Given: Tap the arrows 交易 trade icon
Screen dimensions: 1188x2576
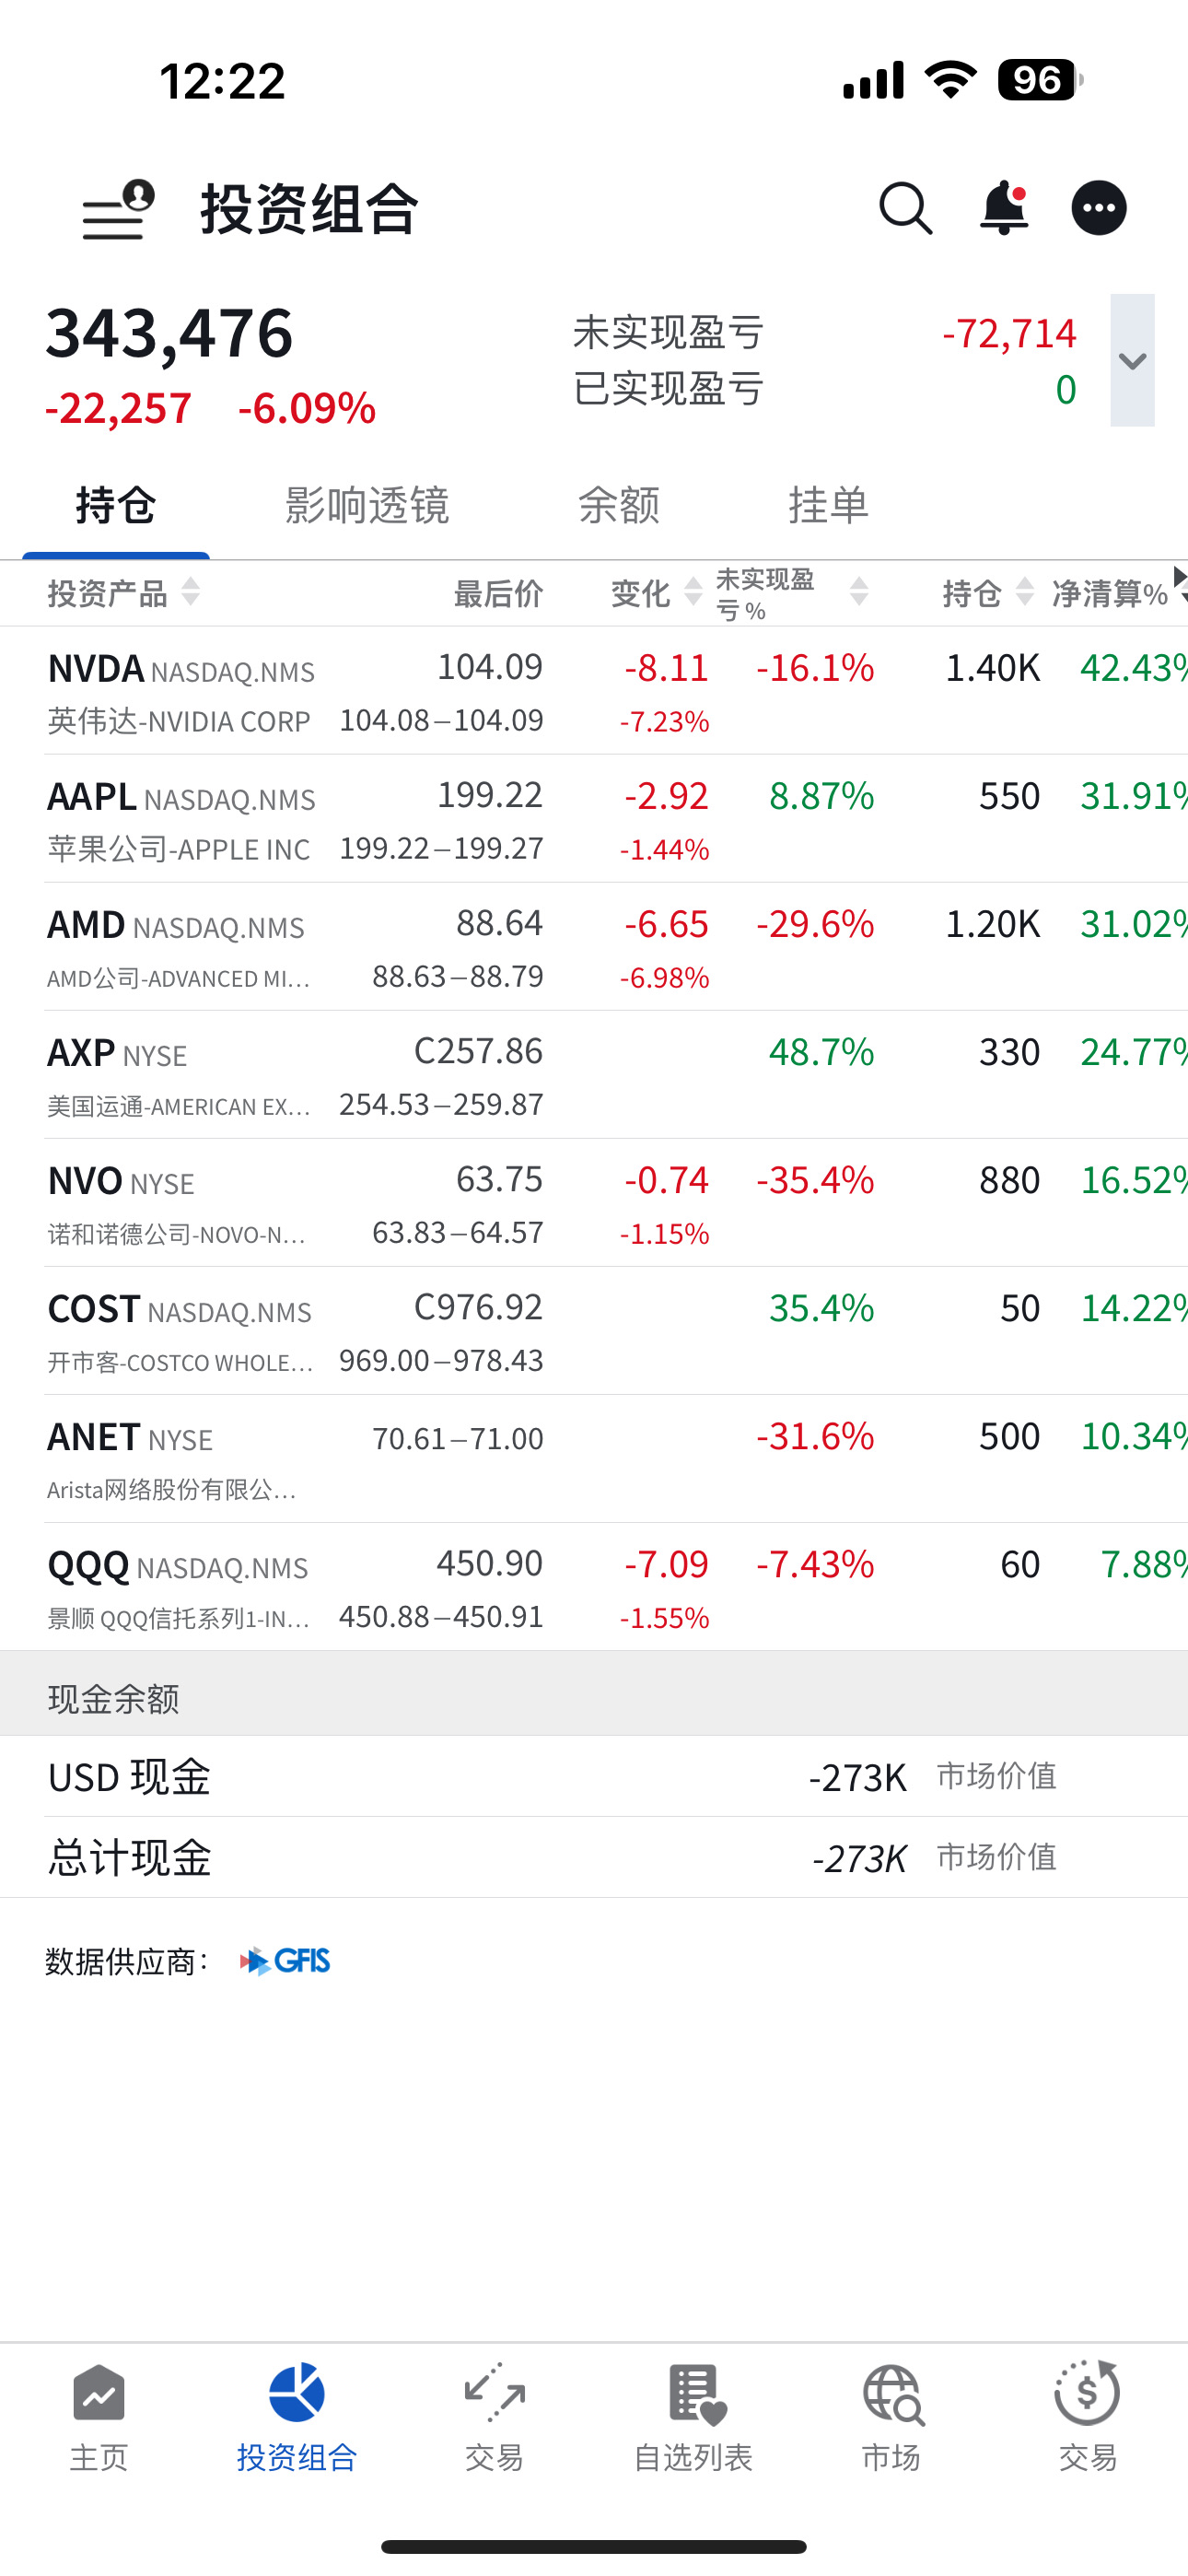Looking at the screenshot, I should coord(494,2418).
